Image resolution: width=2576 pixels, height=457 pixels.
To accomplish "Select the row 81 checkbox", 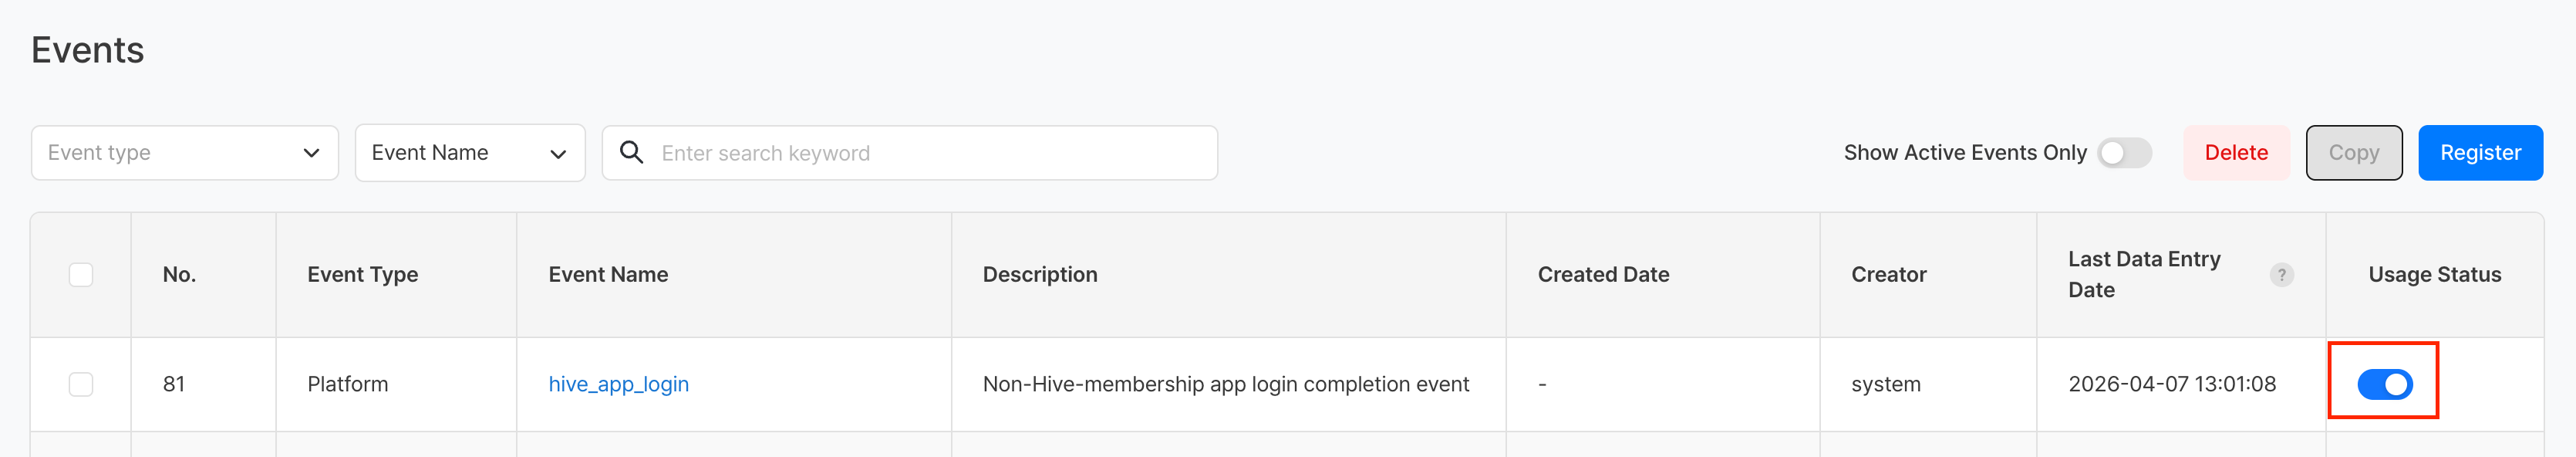I will point(81,384).
